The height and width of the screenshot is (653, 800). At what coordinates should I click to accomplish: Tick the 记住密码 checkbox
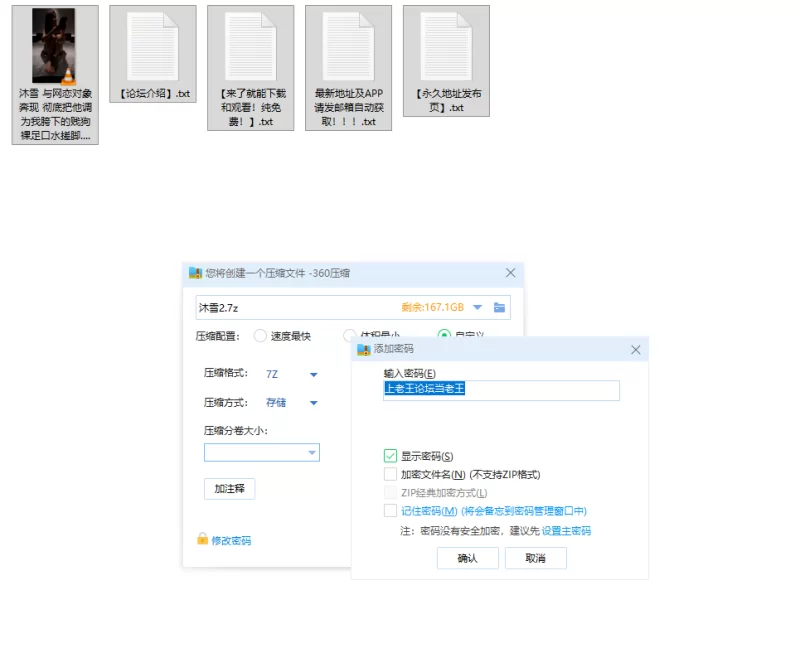(x=391, y=511)
